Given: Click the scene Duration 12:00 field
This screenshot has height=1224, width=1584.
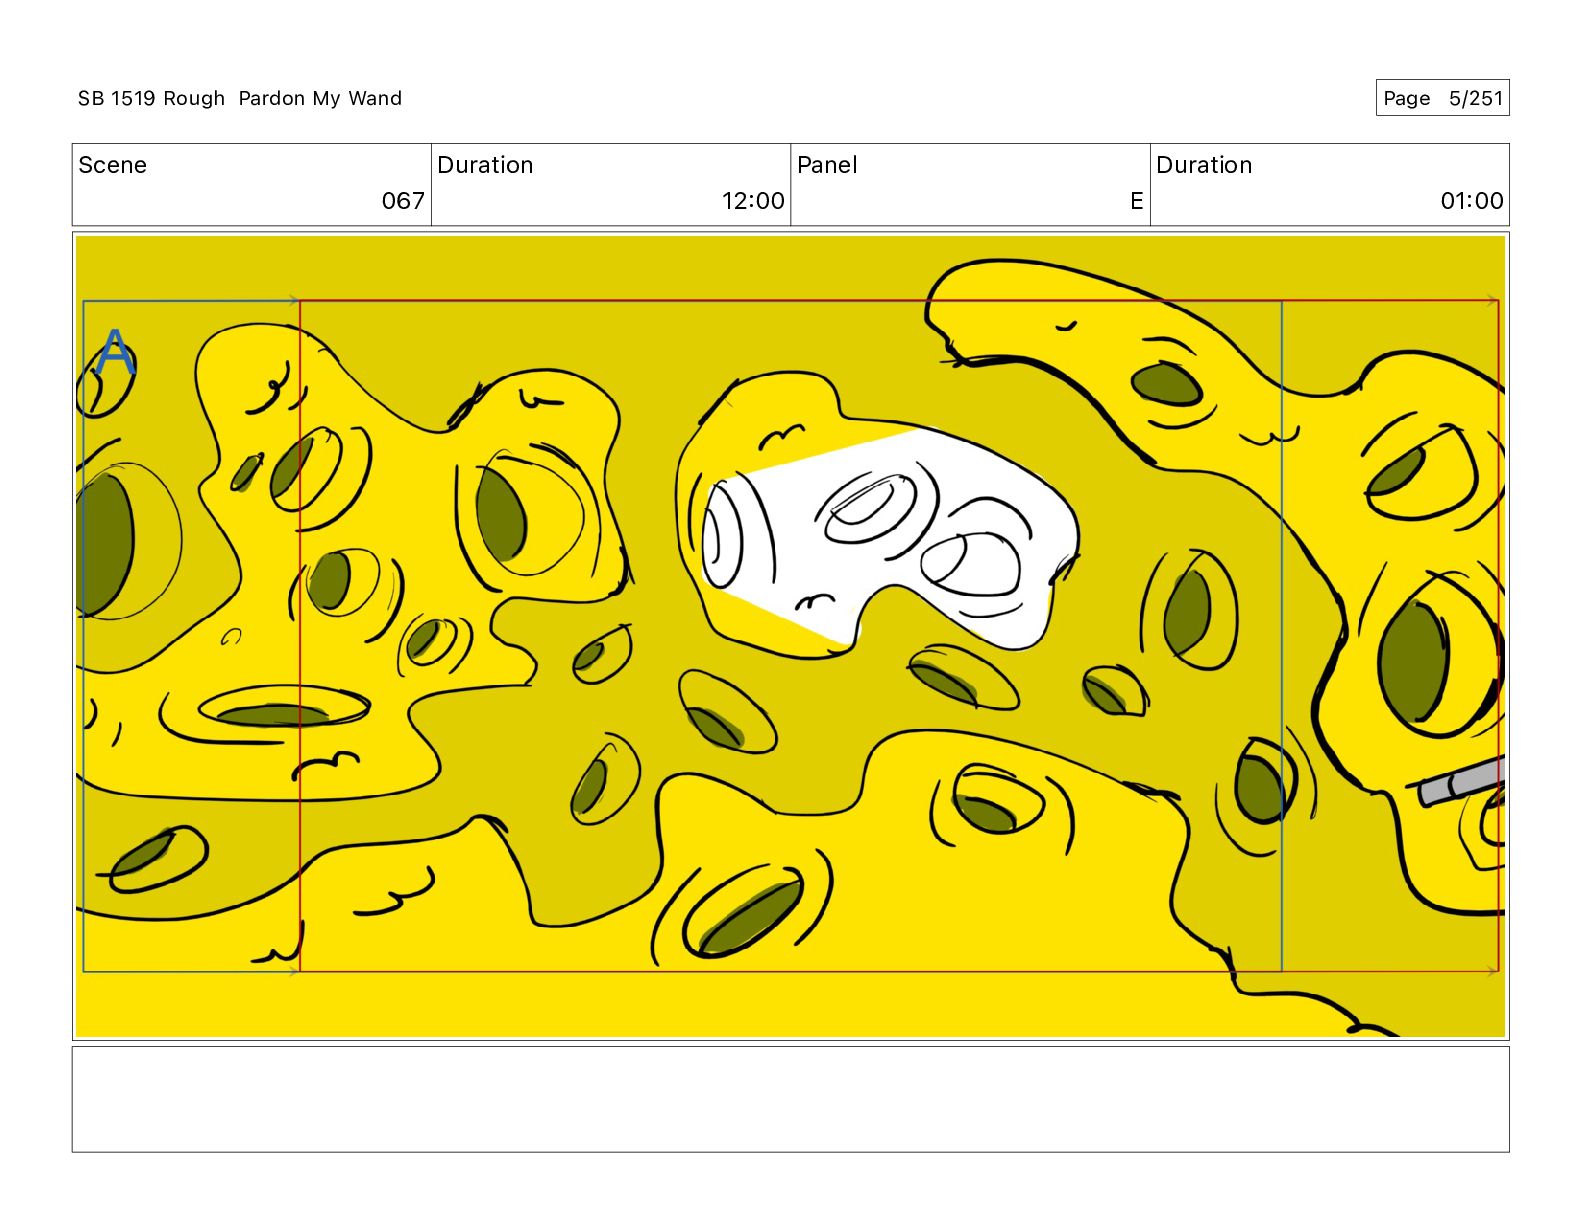Looking at the screenshot, I should pos(611,185).
